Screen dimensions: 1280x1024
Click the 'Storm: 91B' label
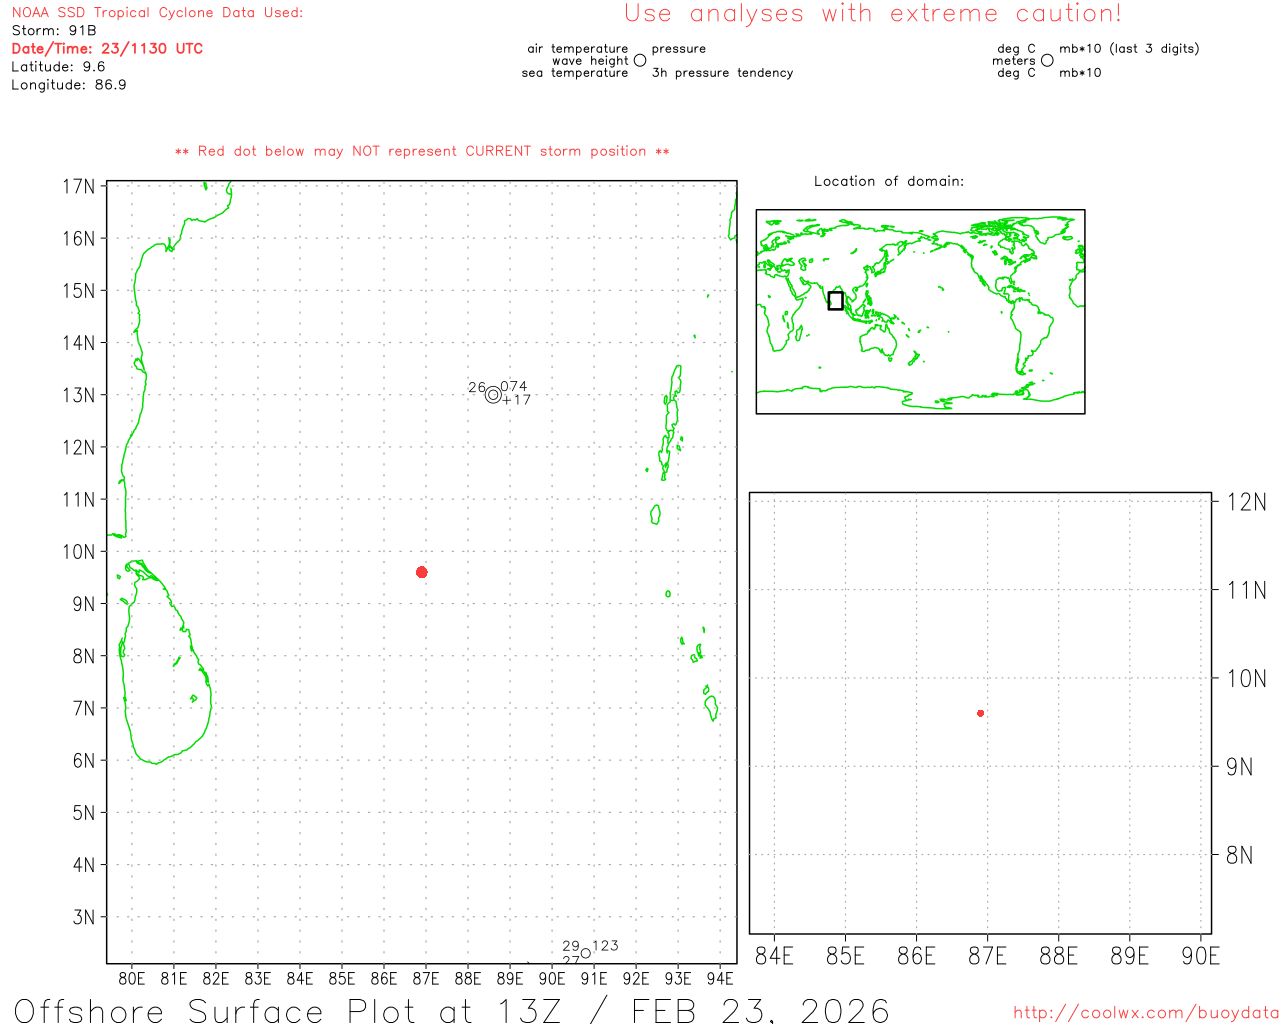coord(54,31)
